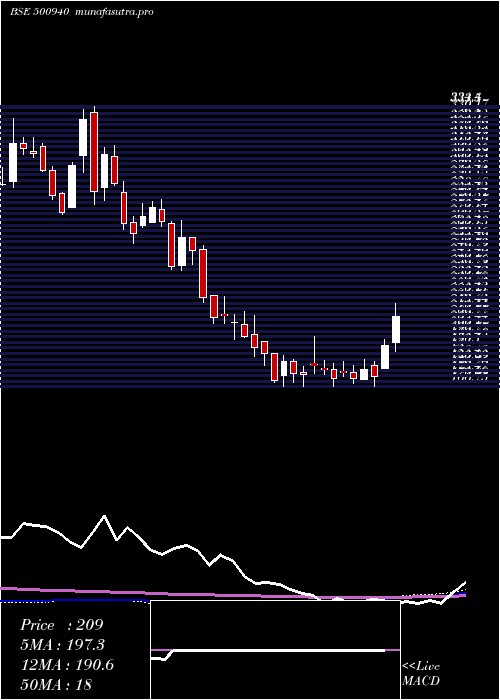The width and height of the screenshot is (500, 700).
Task: Click the 'BSE 500940' ticker label
Action: click(39, 12)
